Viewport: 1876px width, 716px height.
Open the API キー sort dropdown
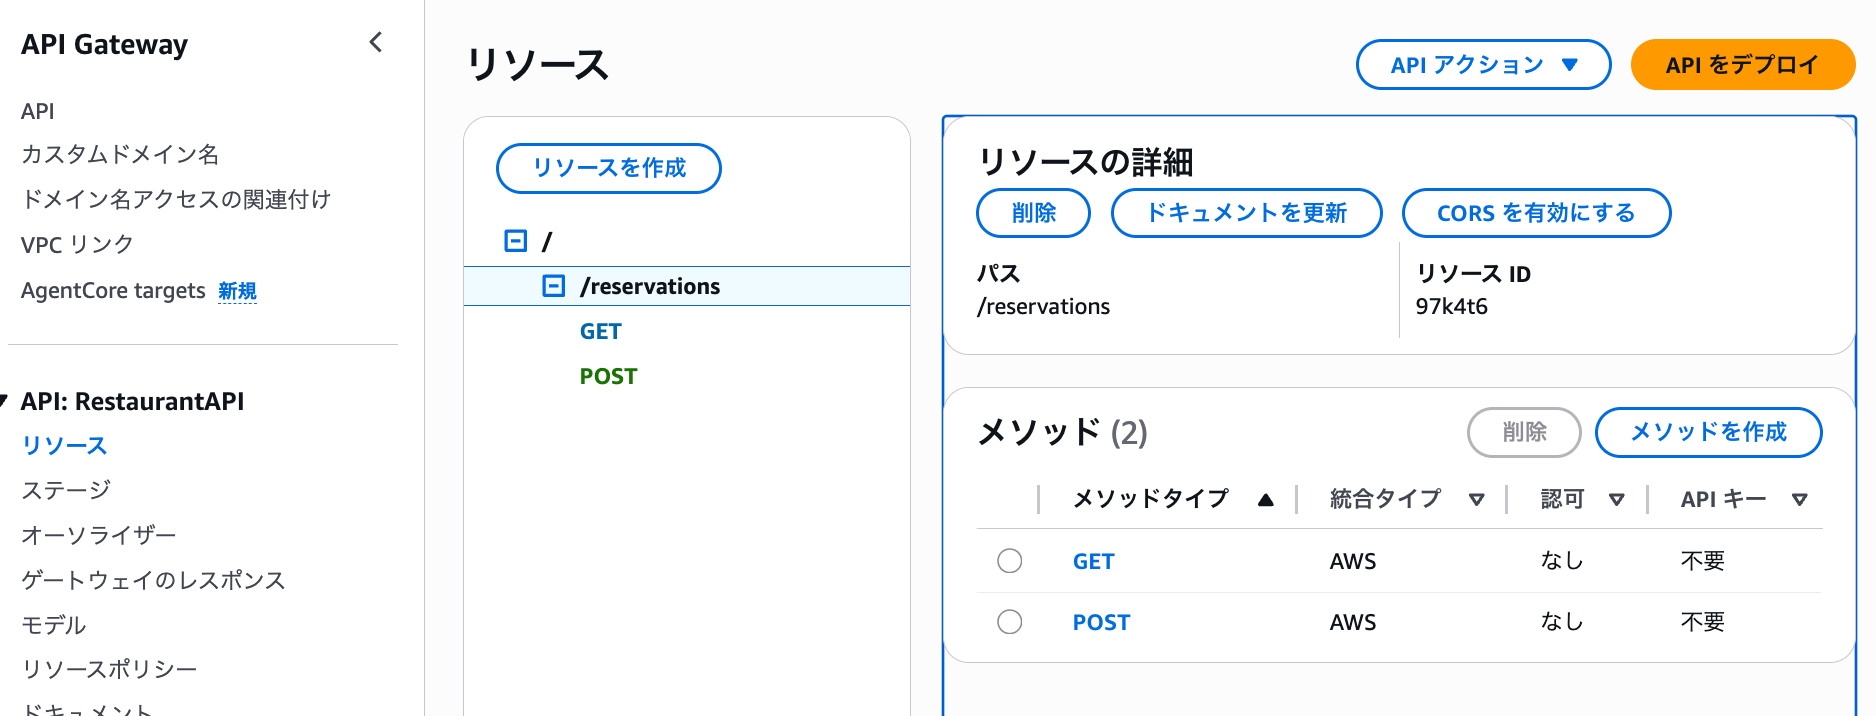[1800, 499]
